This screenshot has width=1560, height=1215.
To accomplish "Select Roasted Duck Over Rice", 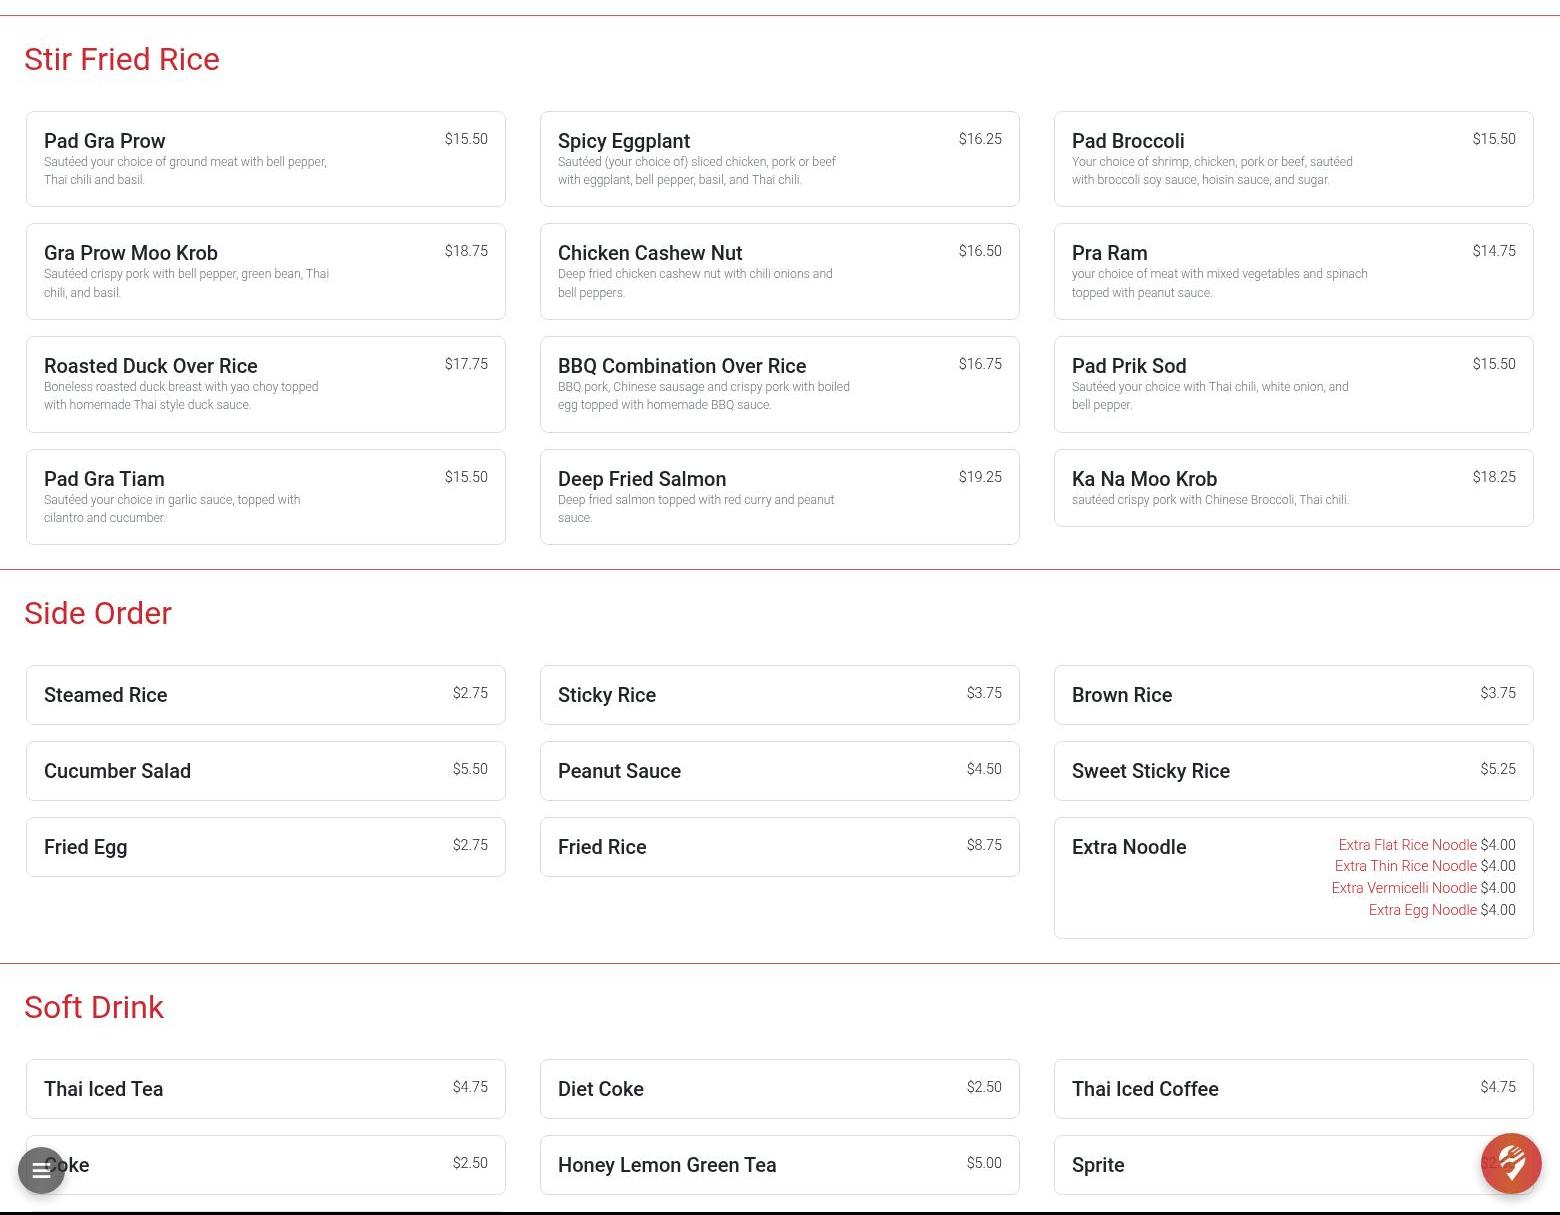I will click(266, 385).
